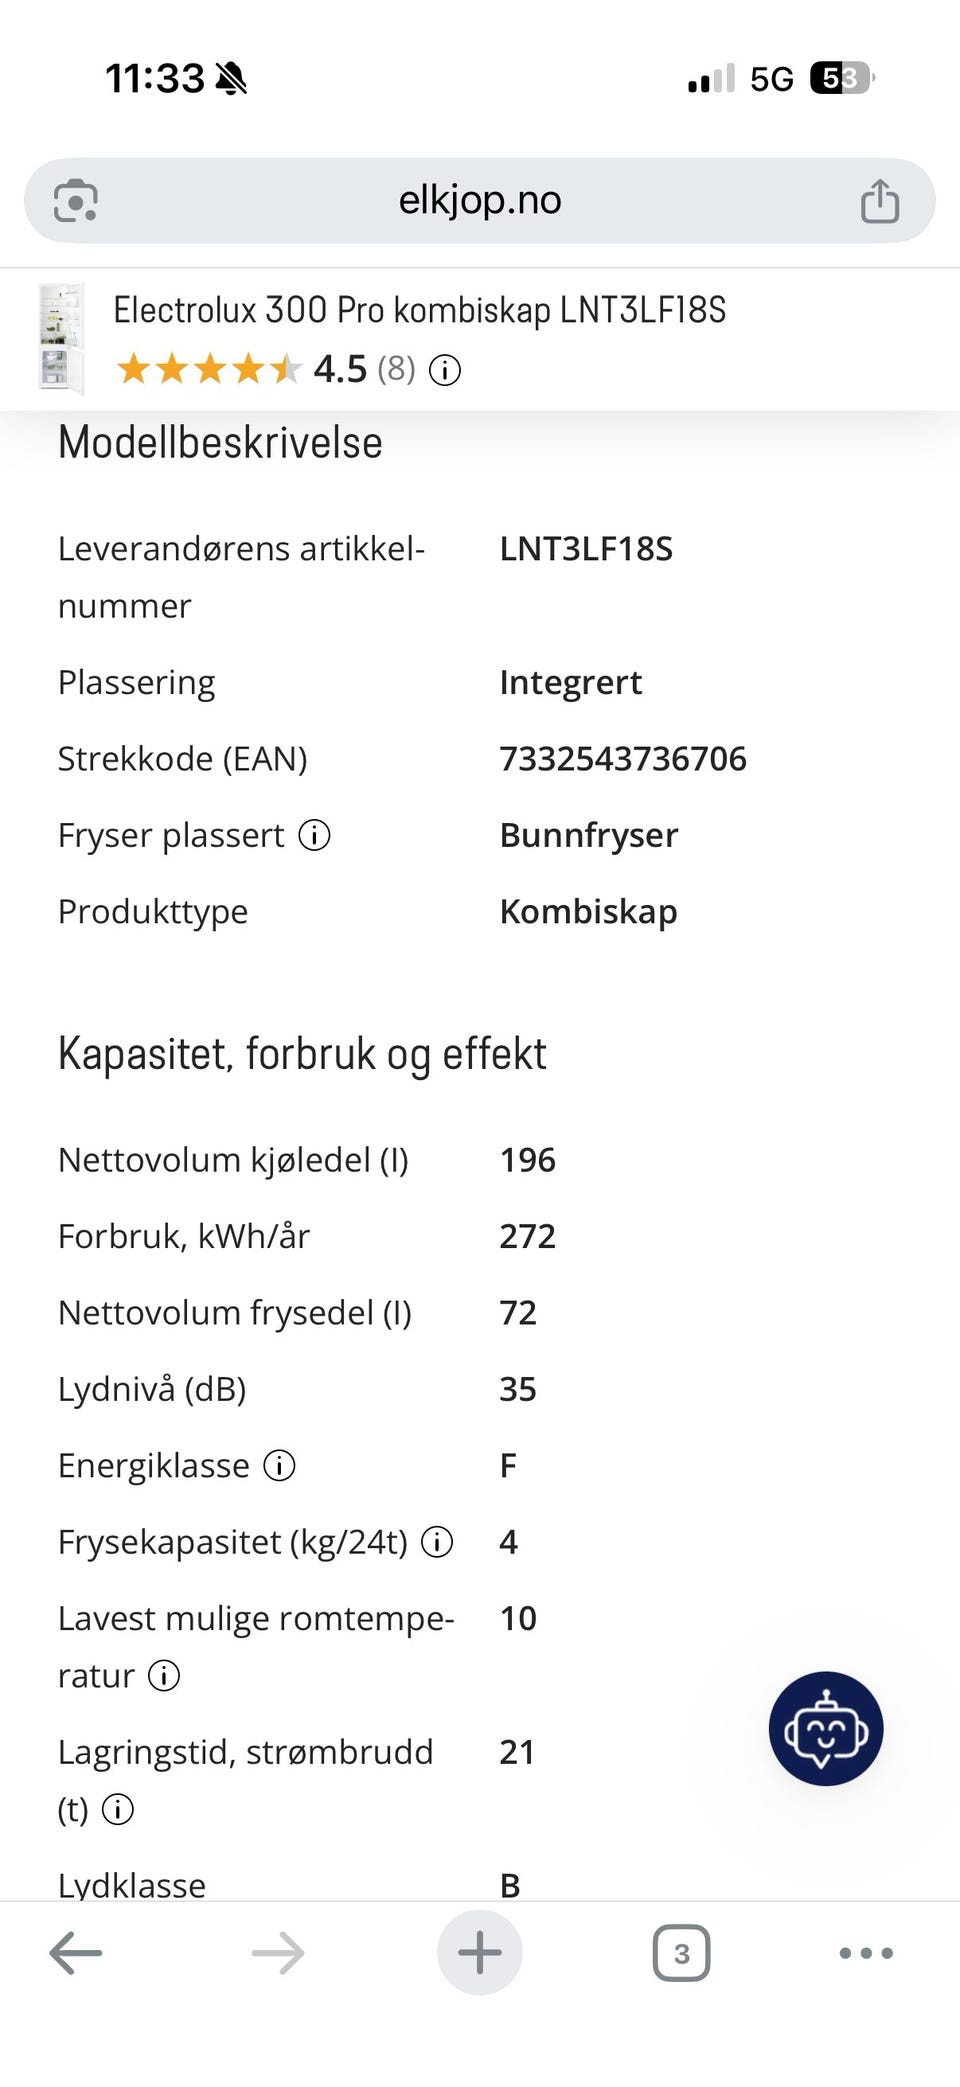This screenshot has height=2087, width=960.
Task: Open the reviews count (8)
Action: (396, 369)
